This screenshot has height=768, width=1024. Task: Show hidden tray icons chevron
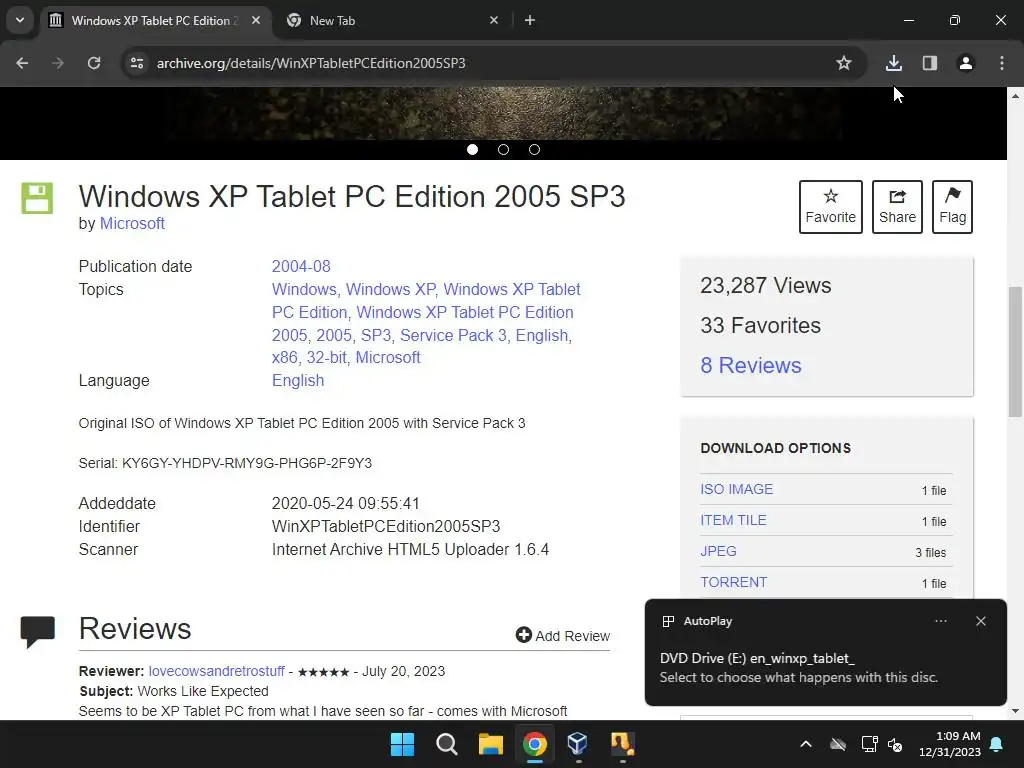806,744
